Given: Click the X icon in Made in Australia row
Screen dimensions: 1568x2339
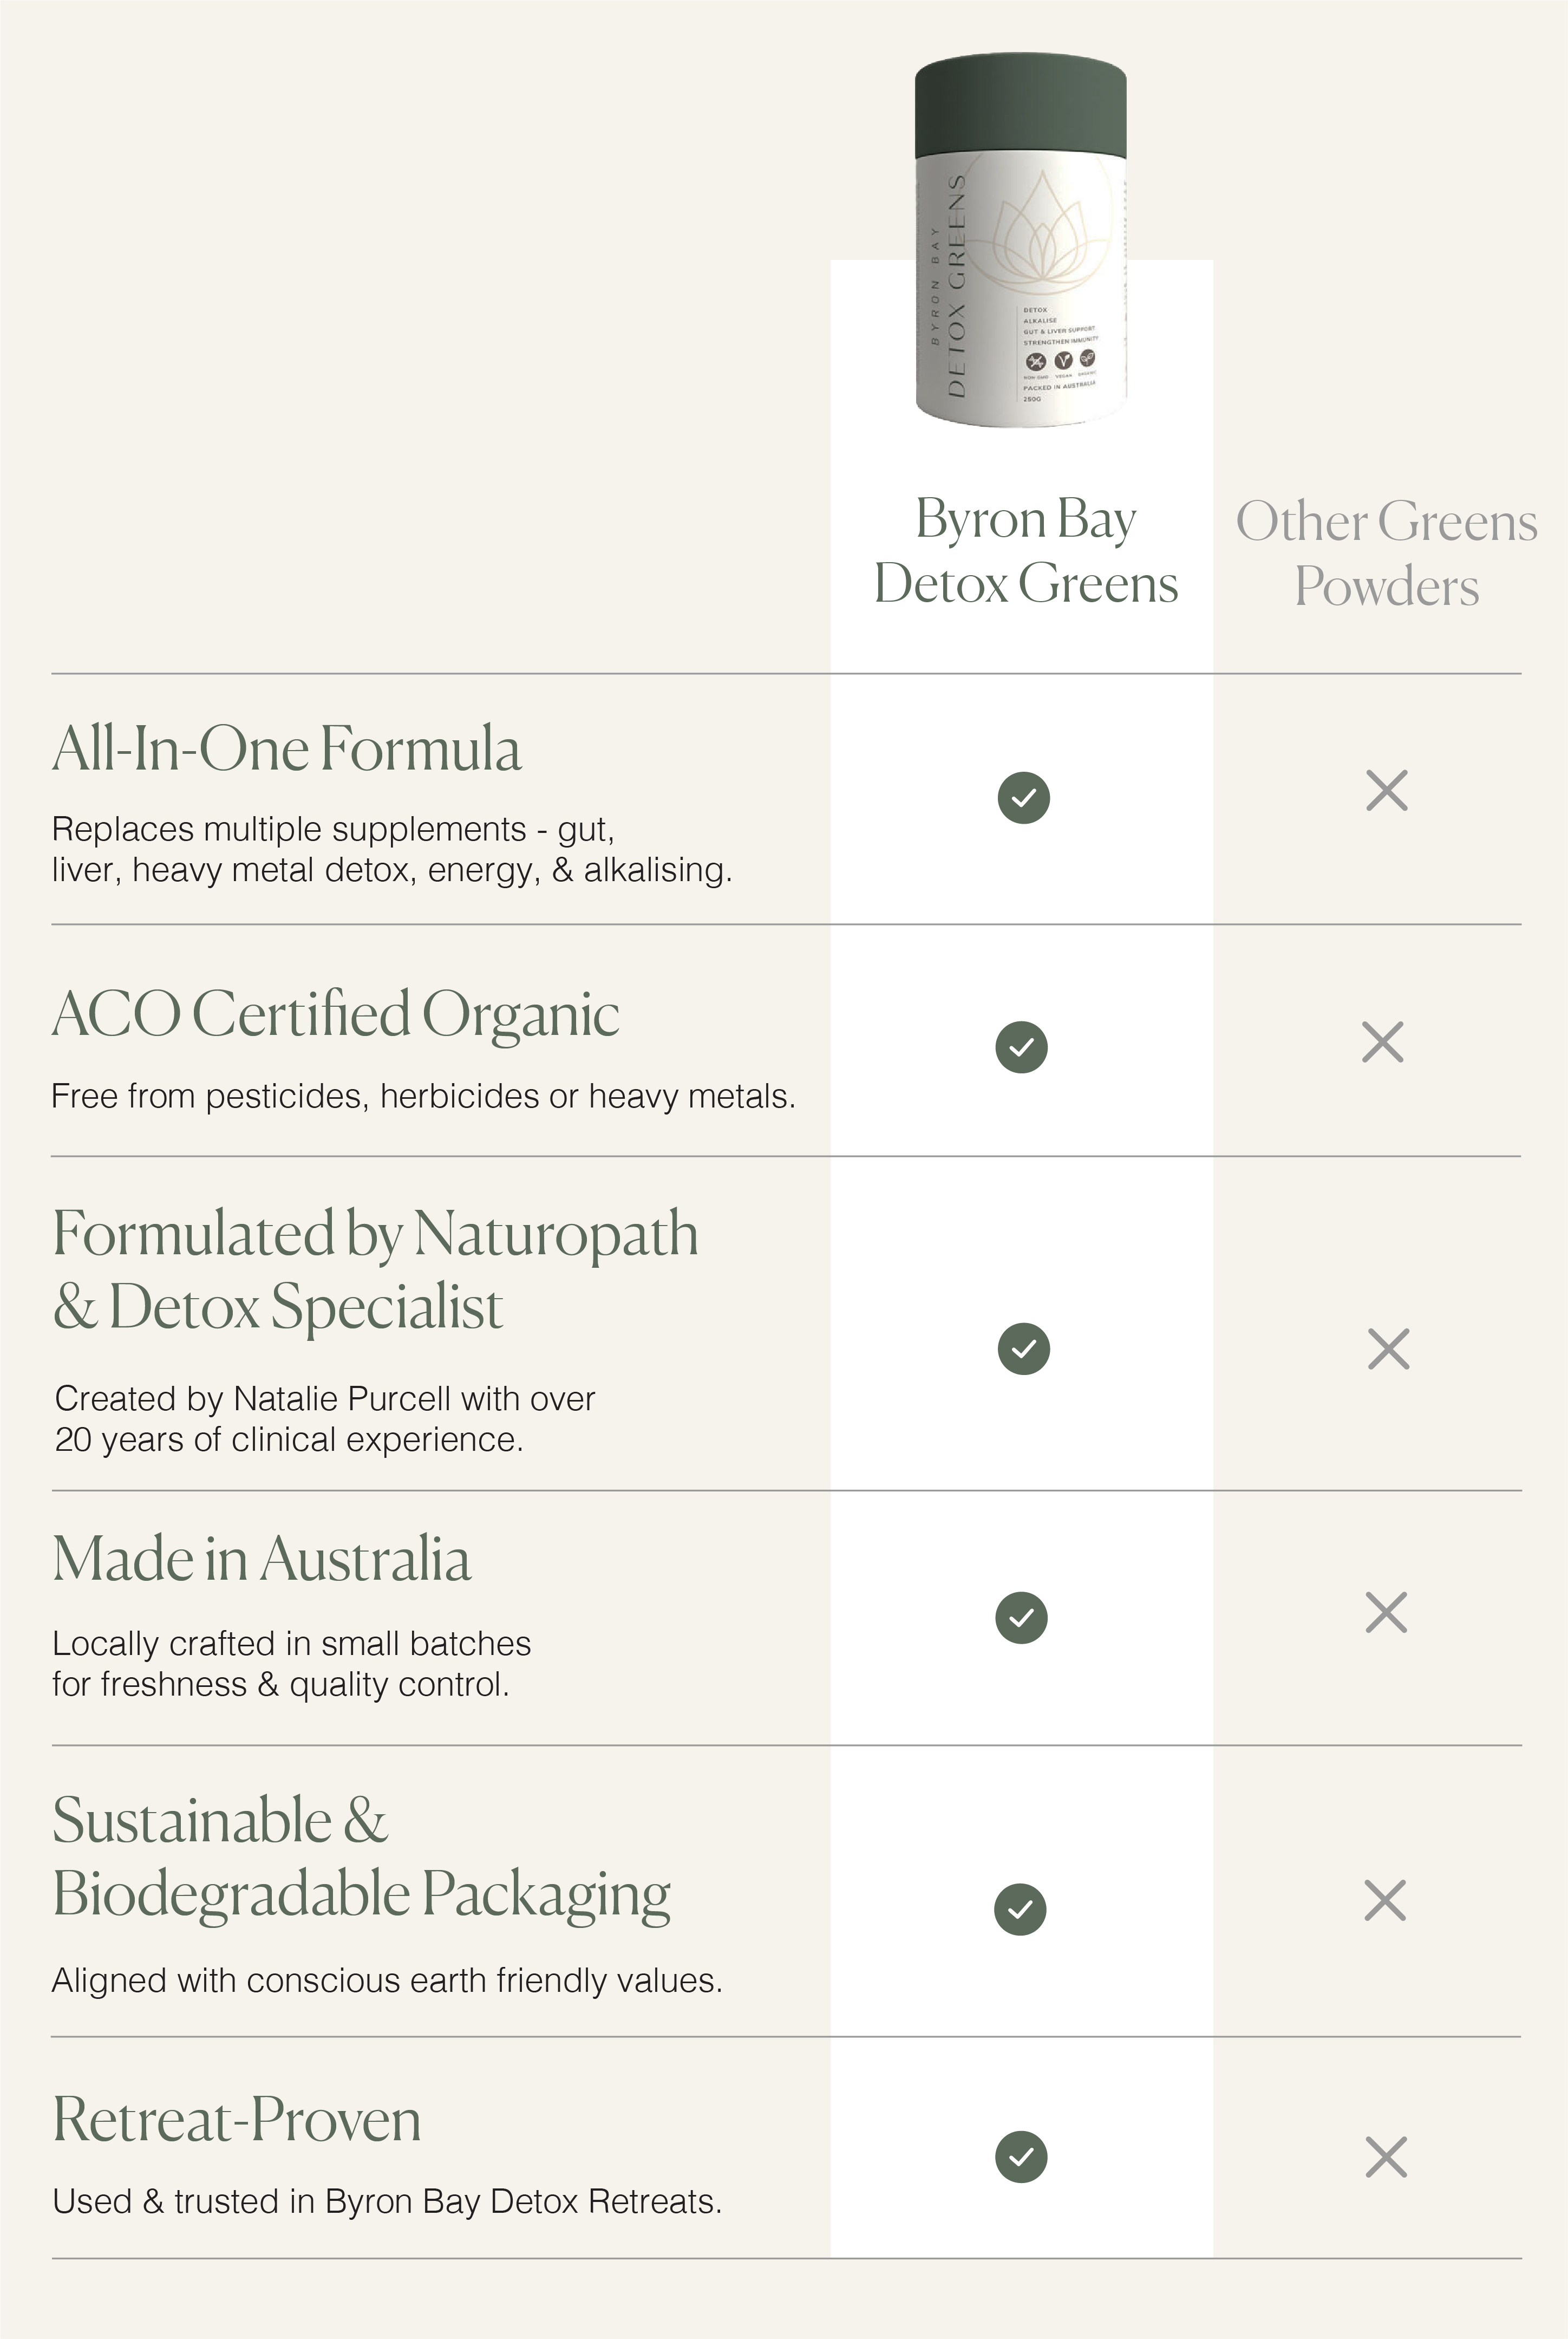Looking at the screenshot, I should pos(1386,1612).
